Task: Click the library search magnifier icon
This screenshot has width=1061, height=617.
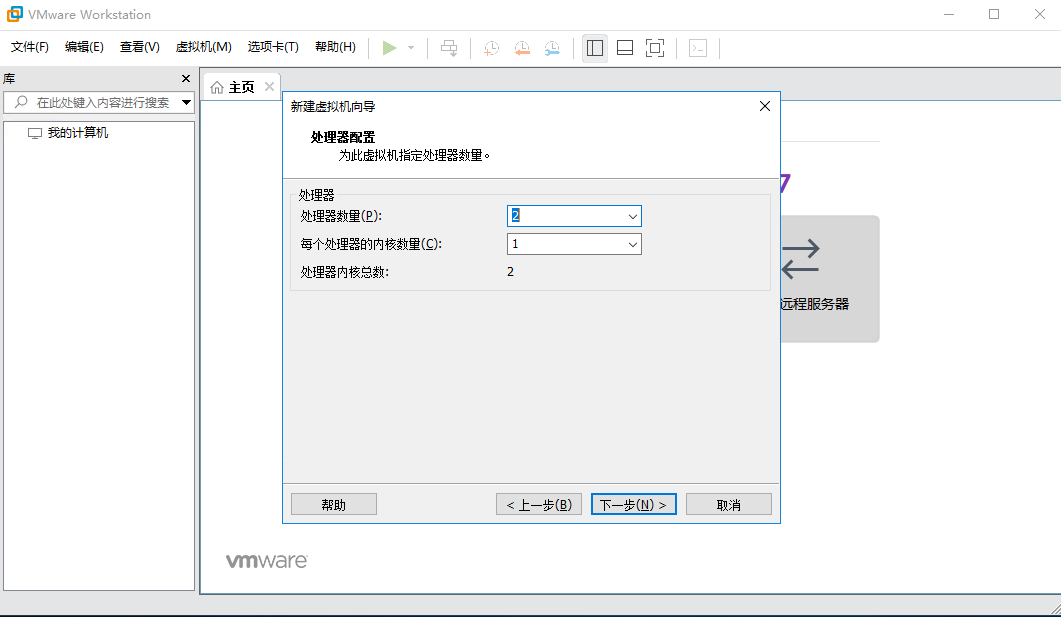Action: click(21, 102)
